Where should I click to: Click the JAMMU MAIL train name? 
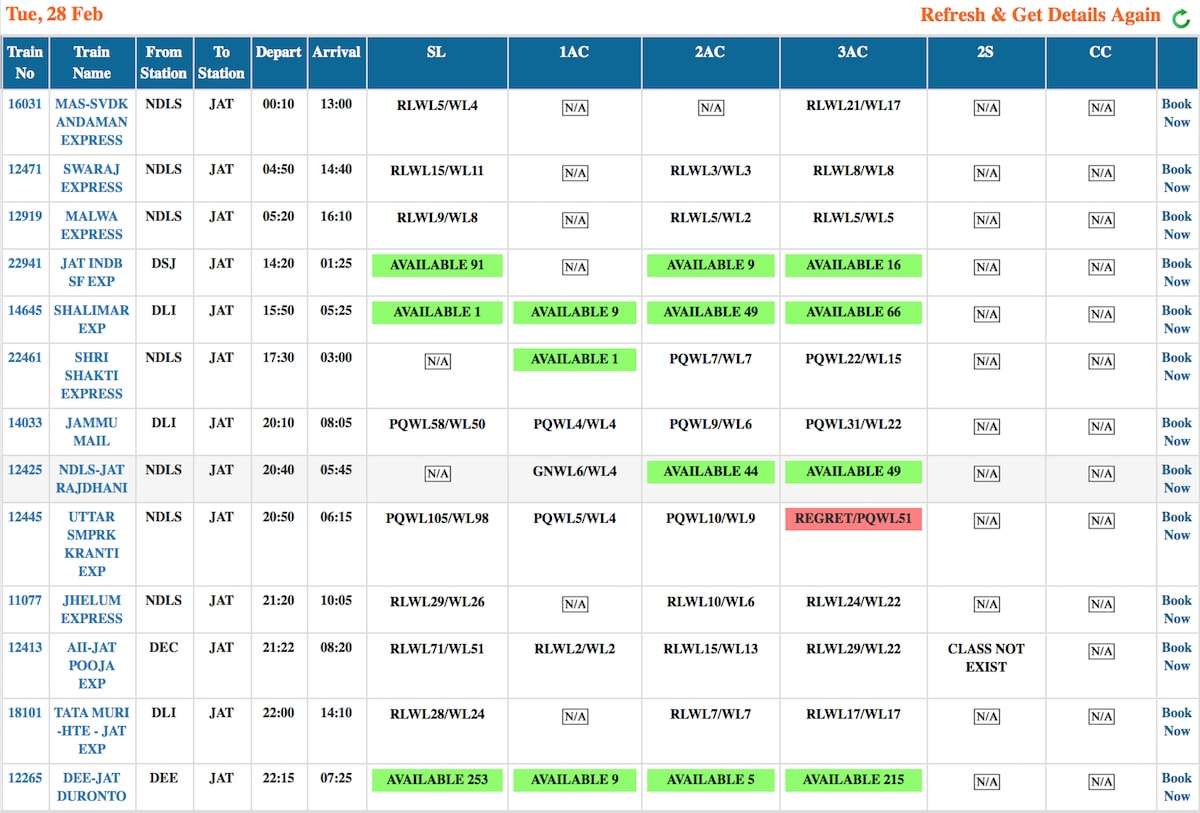pos(92,431)
